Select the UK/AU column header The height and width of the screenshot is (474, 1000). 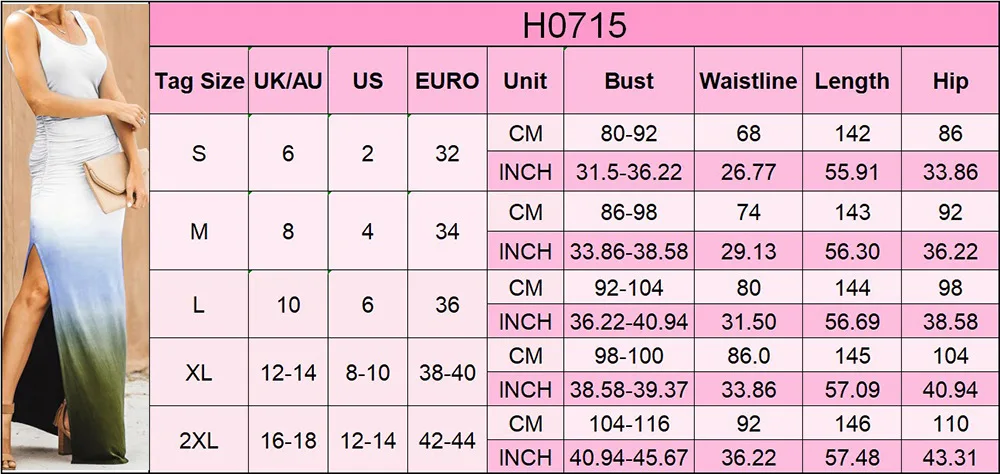(288, 81)
